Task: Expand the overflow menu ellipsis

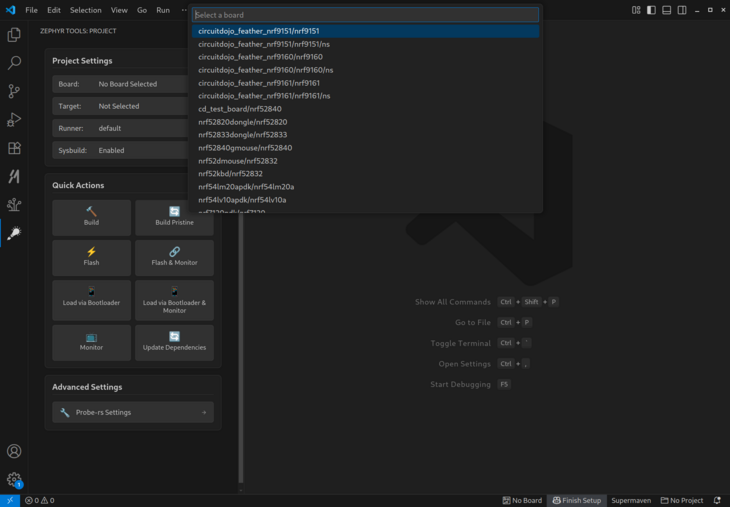Action: (184, 10)
